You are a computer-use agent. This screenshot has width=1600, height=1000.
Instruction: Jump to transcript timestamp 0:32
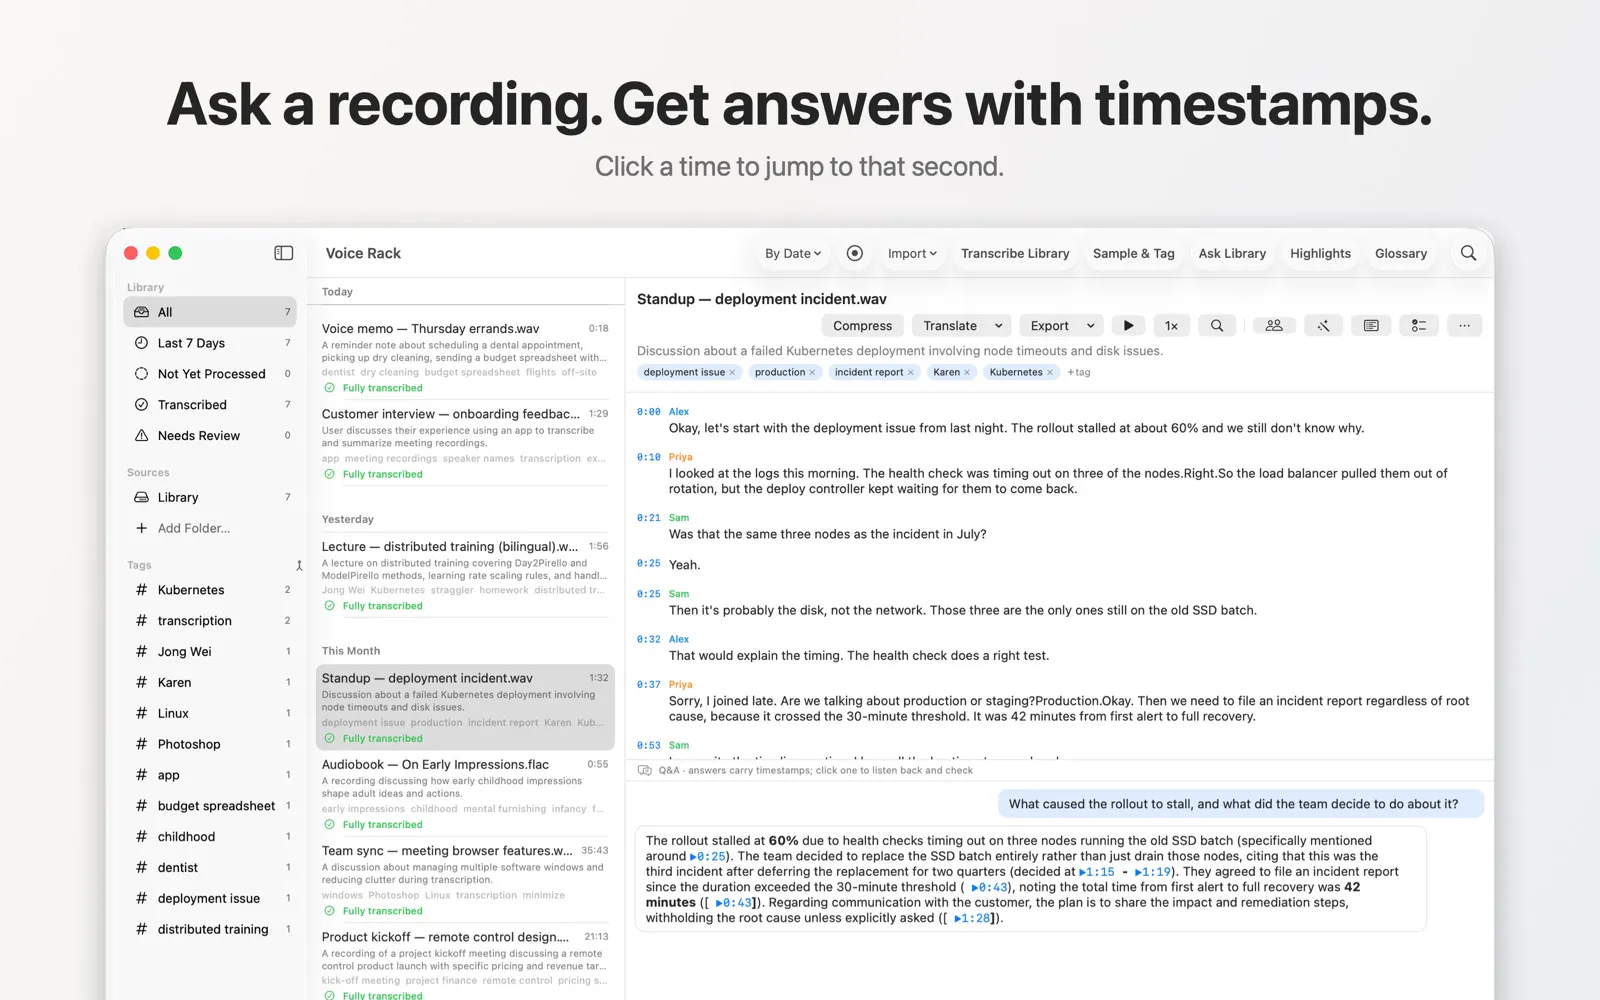coord(649,639)
